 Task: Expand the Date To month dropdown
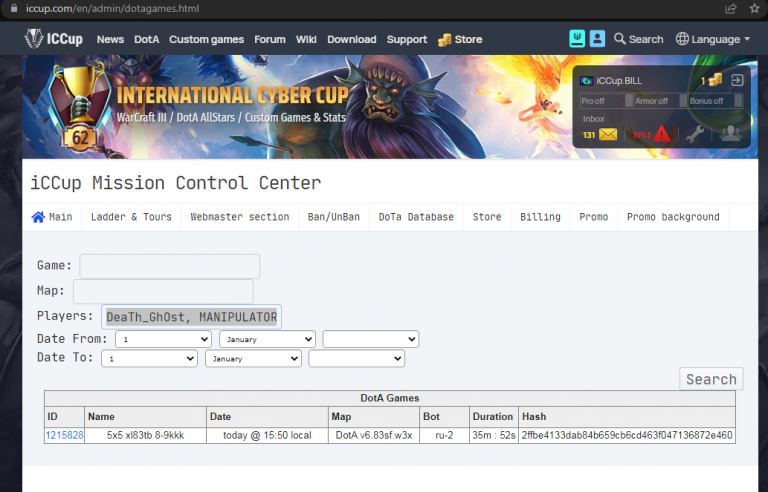253,358
